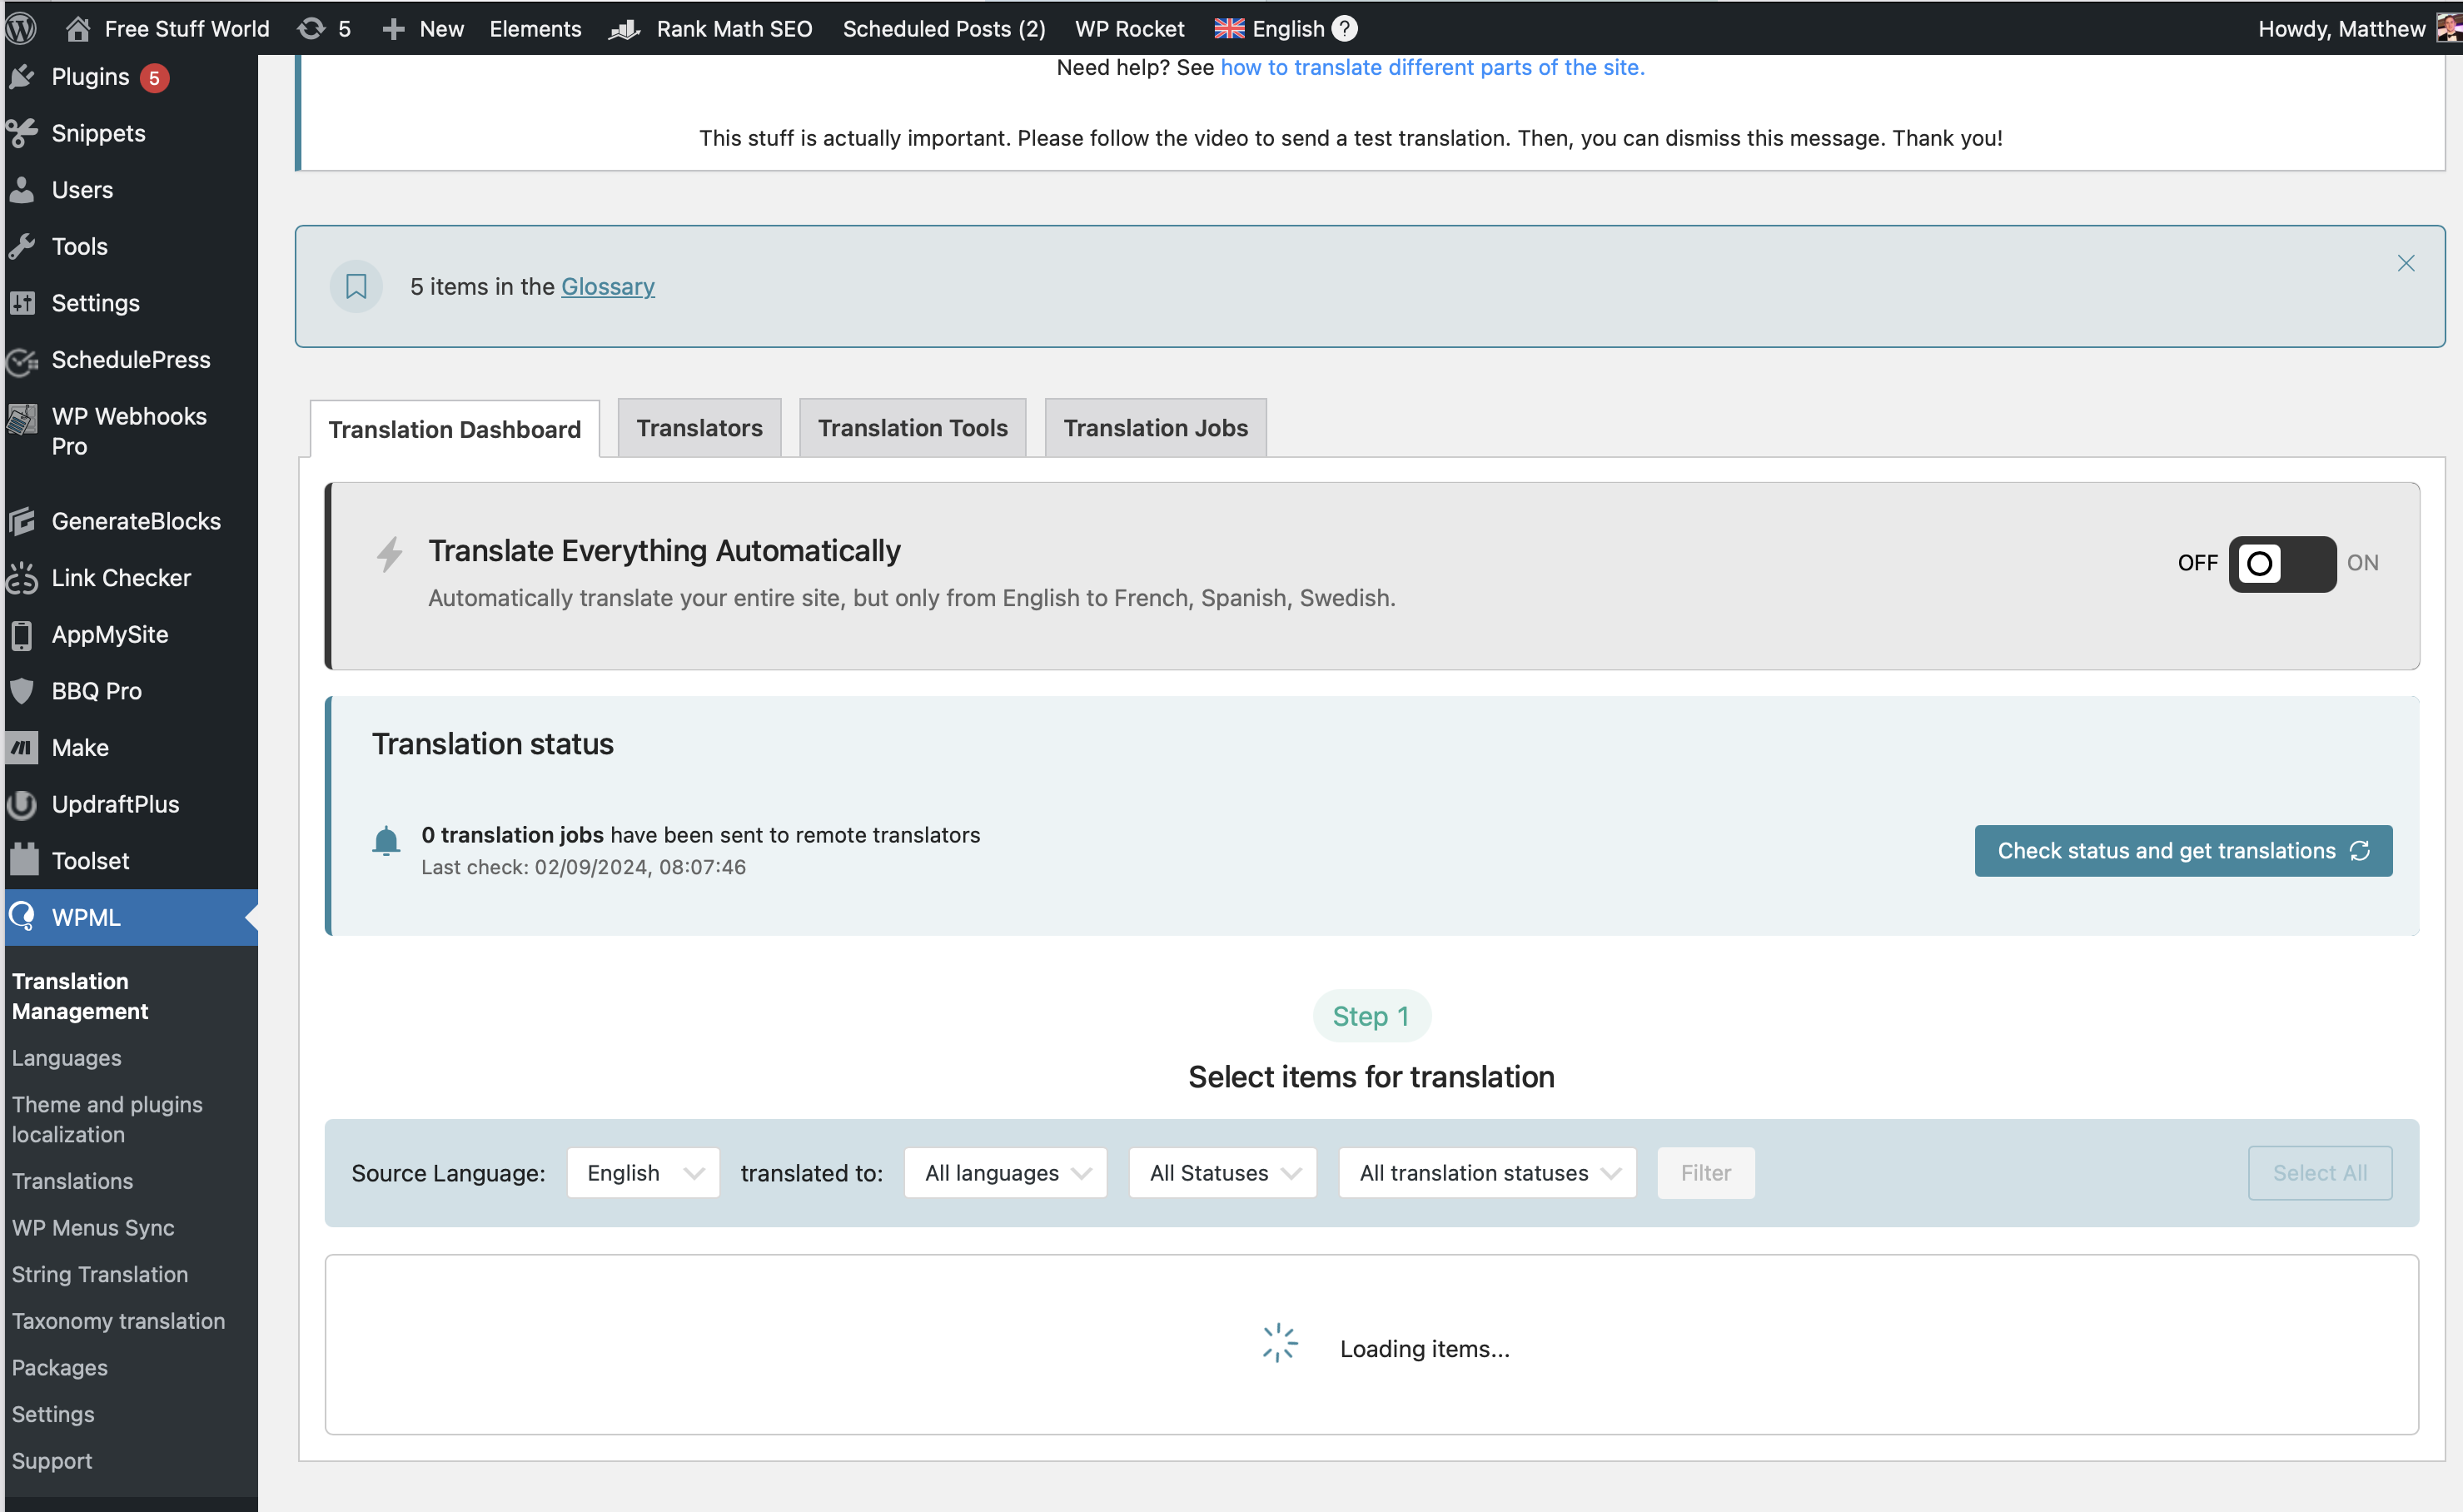Open WPML Support submenu item
This screenshot has height=1512, width=2463.
(52, 1460)
